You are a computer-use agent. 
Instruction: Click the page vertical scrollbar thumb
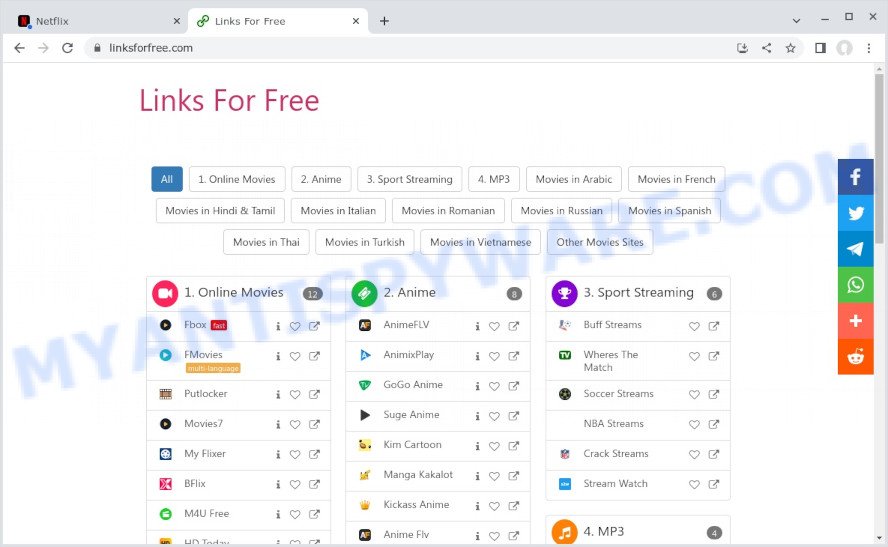coord(879,159)
